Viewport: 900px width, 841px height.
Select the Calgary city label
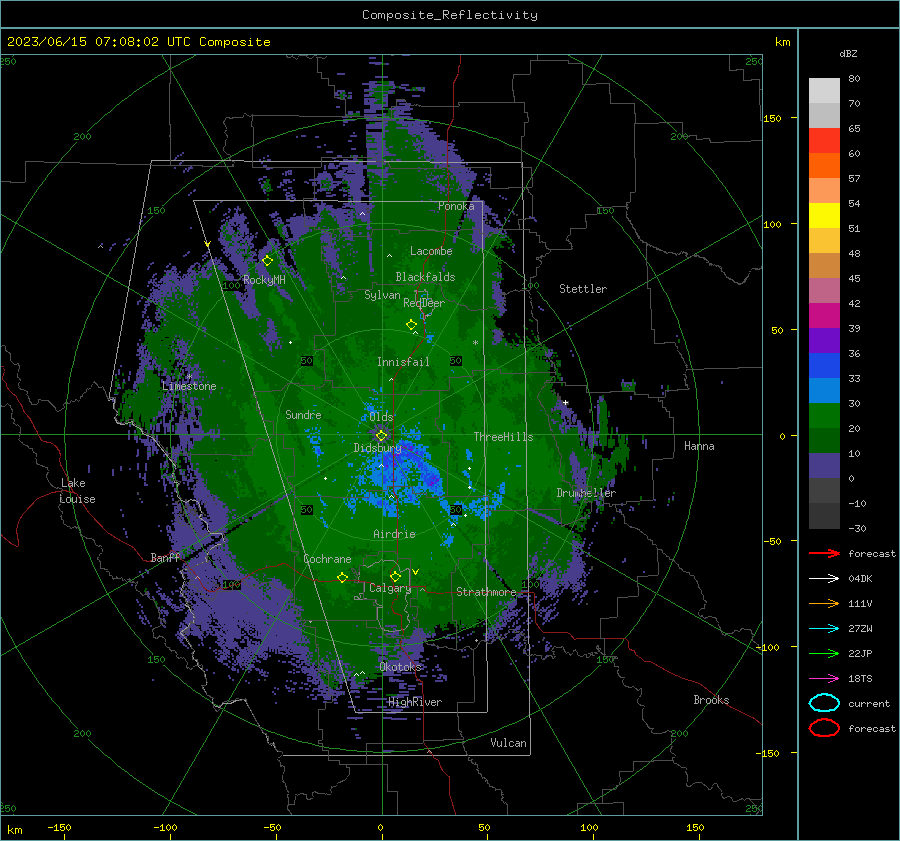(x=390, y=588)
